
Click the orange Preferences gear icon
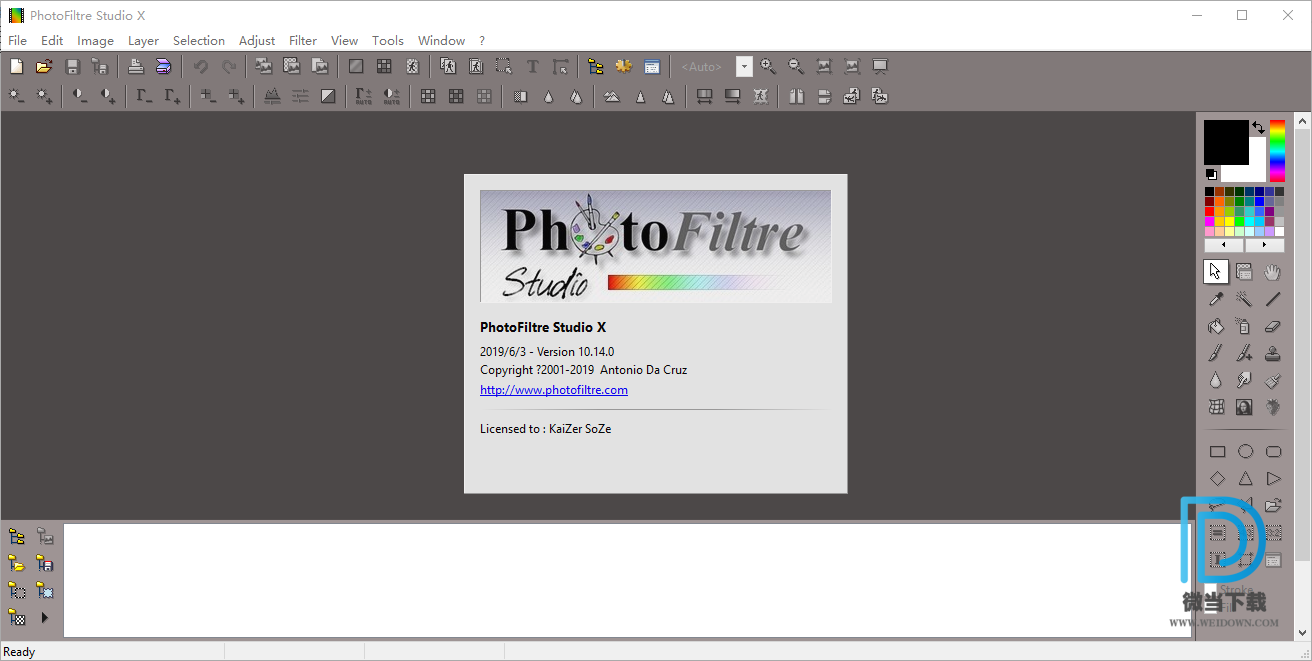click(x=624, y=67)
